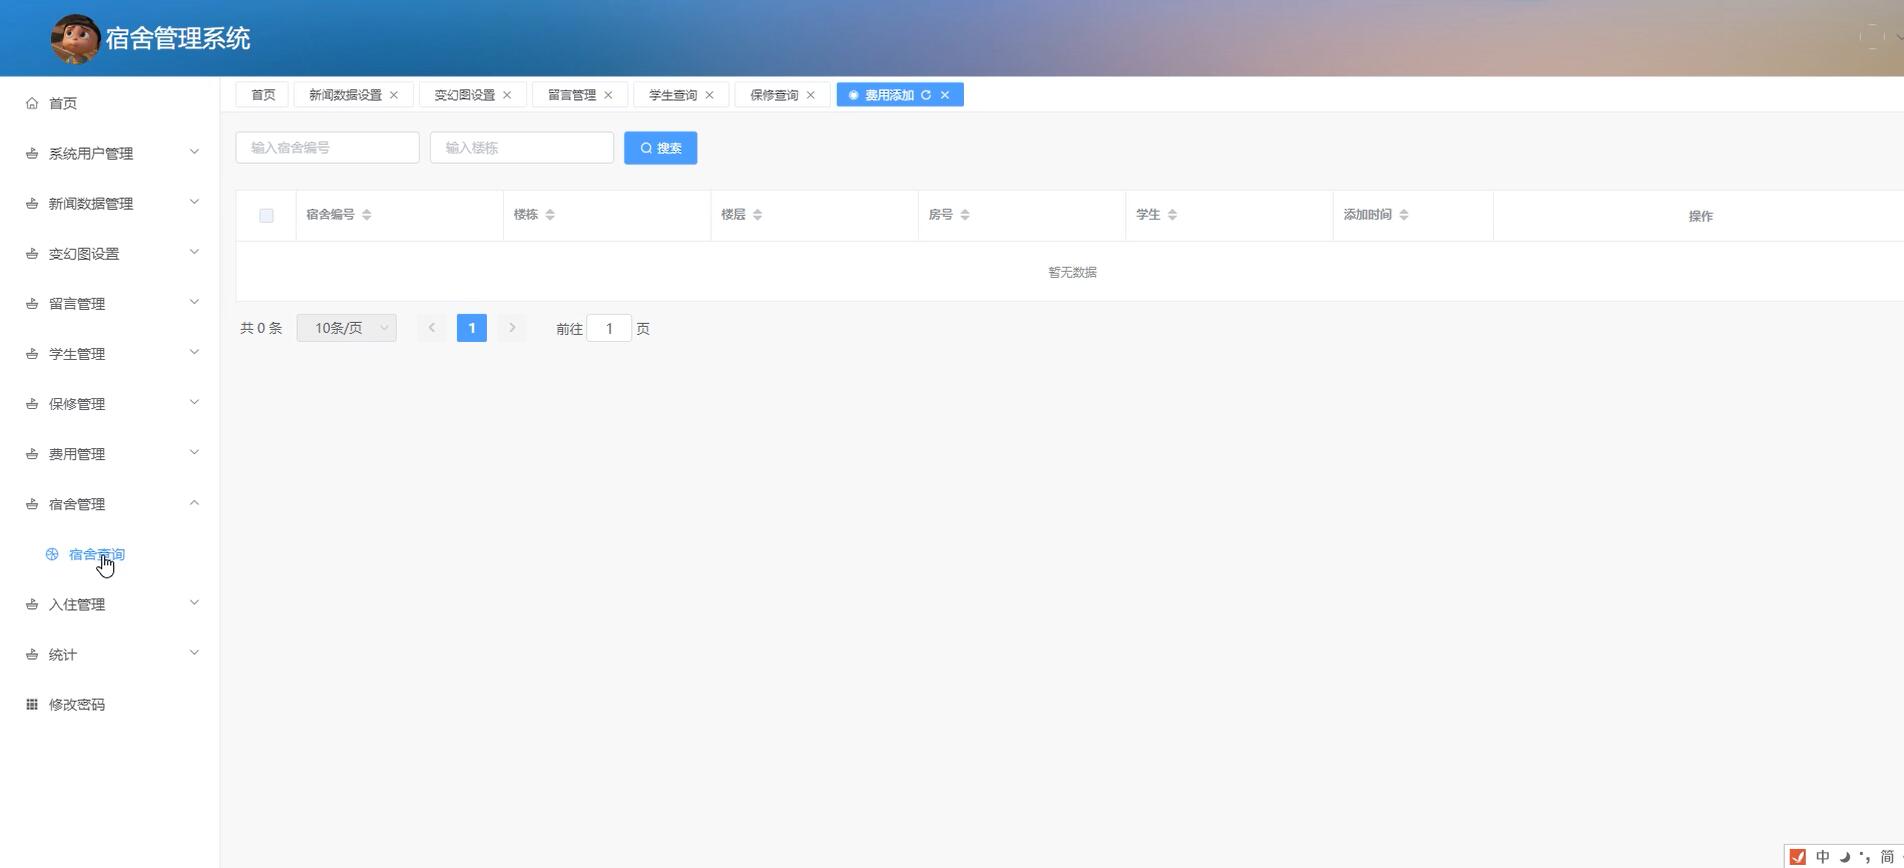Click the home icon beside 首页
This screenshot has width=1904, height=868.
[x=32, y=103]
